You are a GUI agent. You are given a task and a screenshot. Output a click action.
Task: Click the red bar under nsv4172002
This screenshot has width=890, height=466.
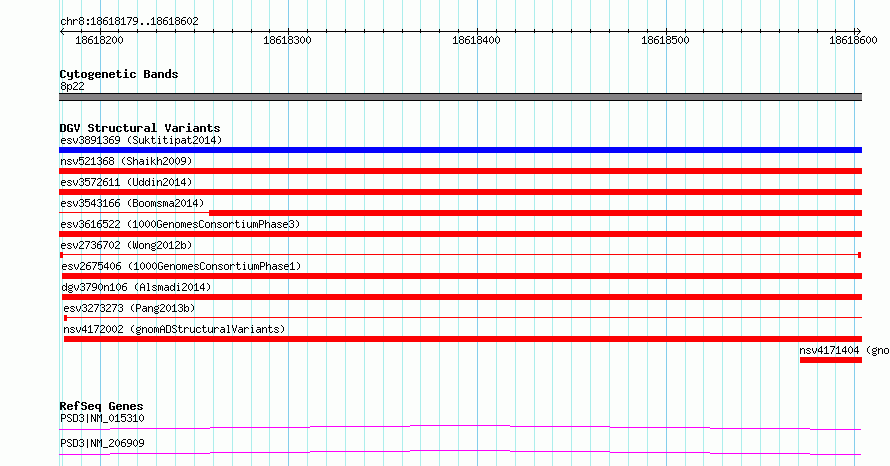tap(463, 339)
